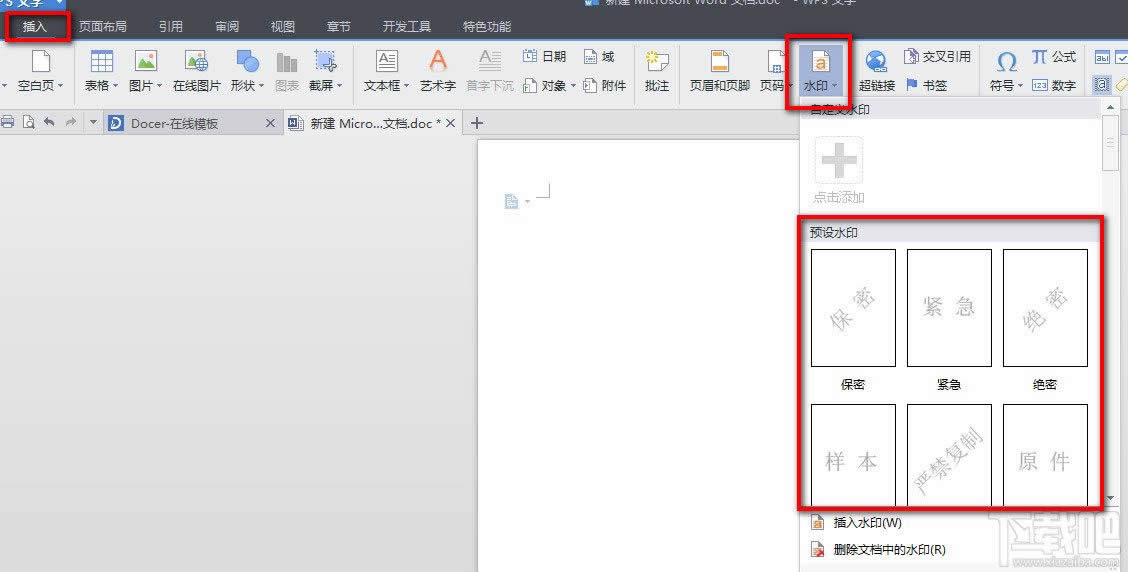Click the 交叉引用 (cross-reference) icon
Viewport: 1128px width, 572px height.
(912, 57)
